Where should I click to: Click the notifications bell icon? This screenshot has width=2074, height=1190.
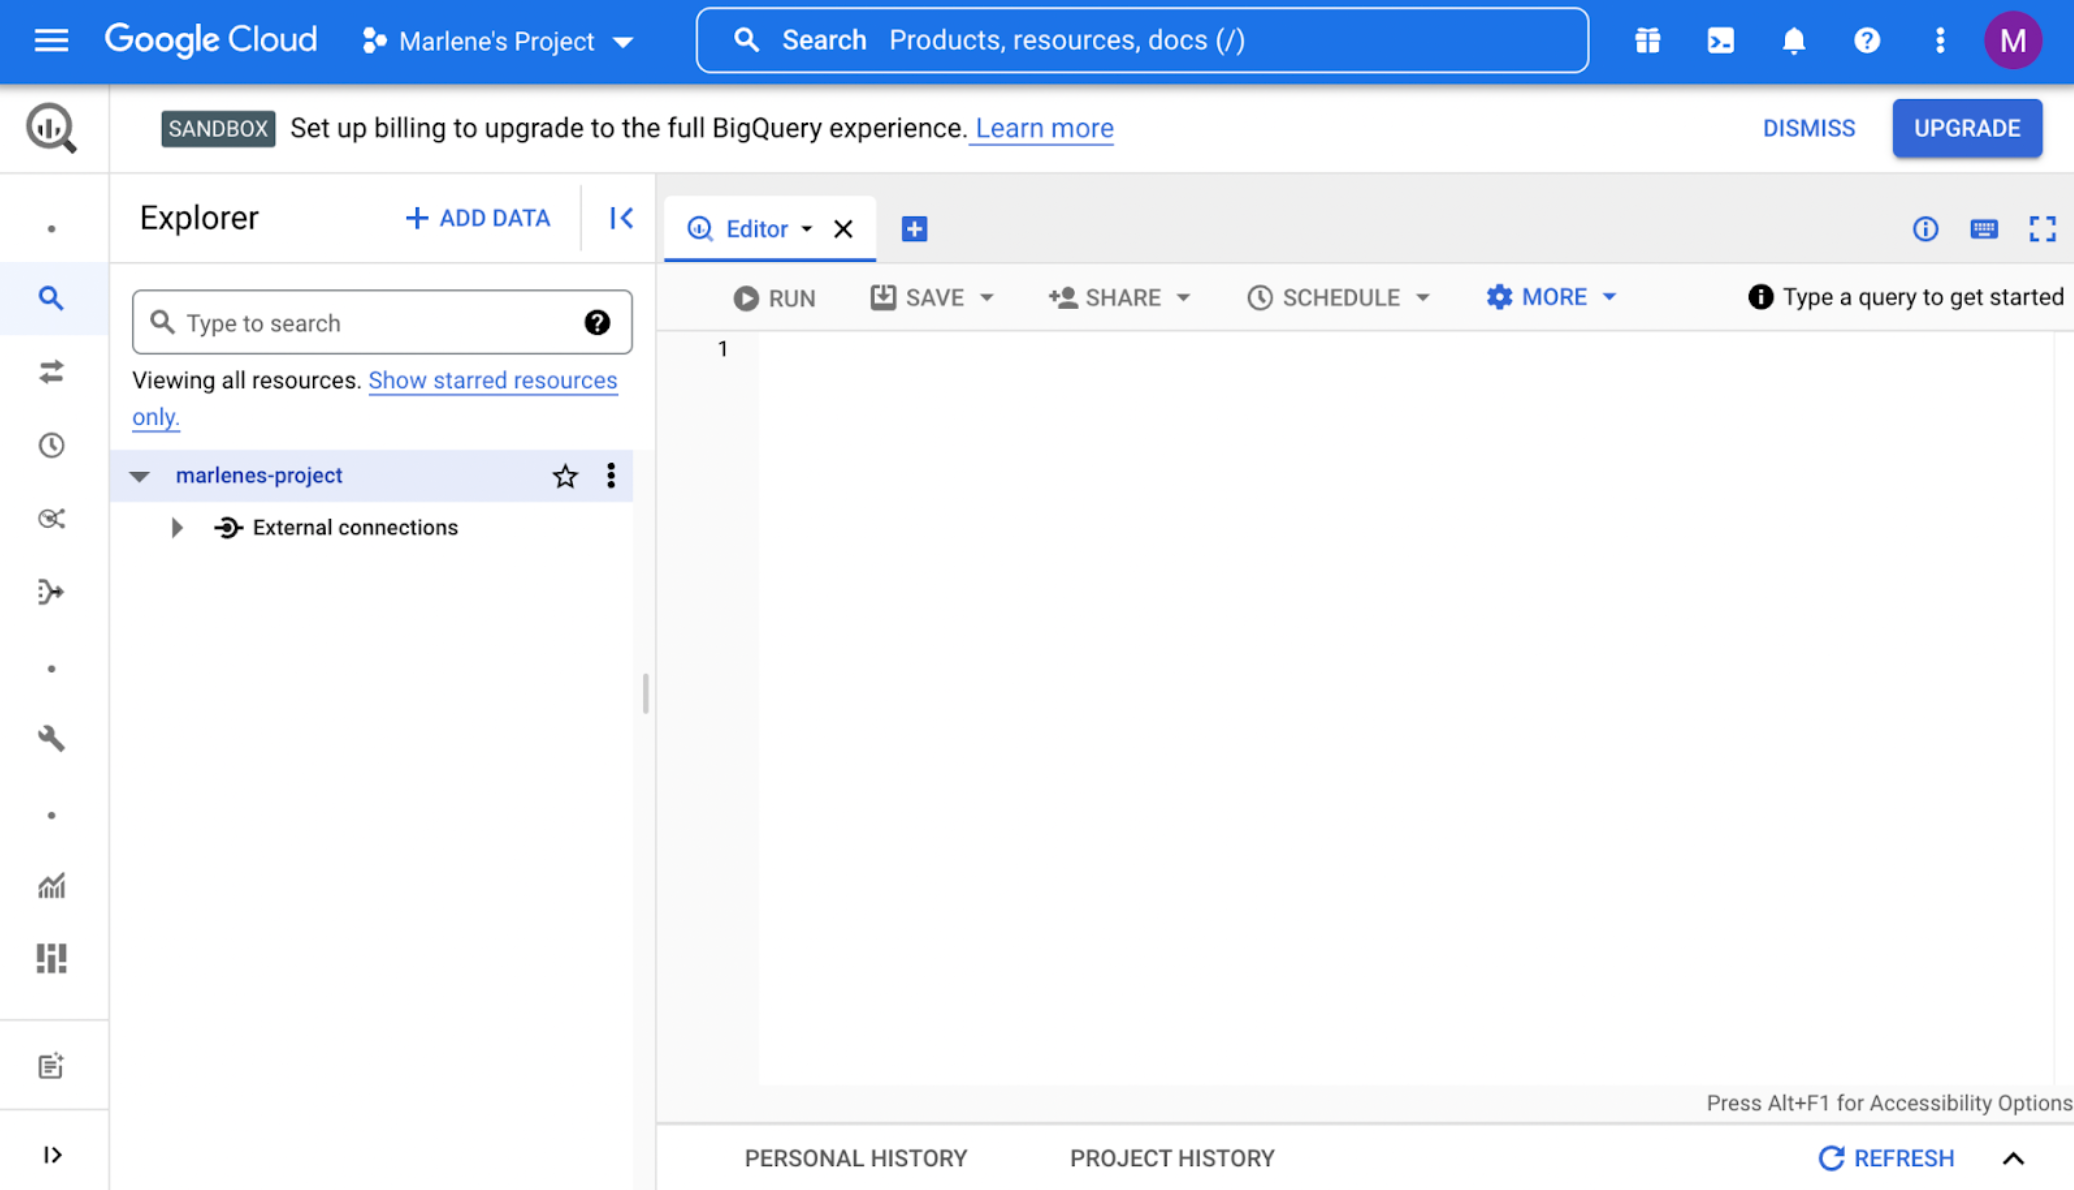(1793, 41)
